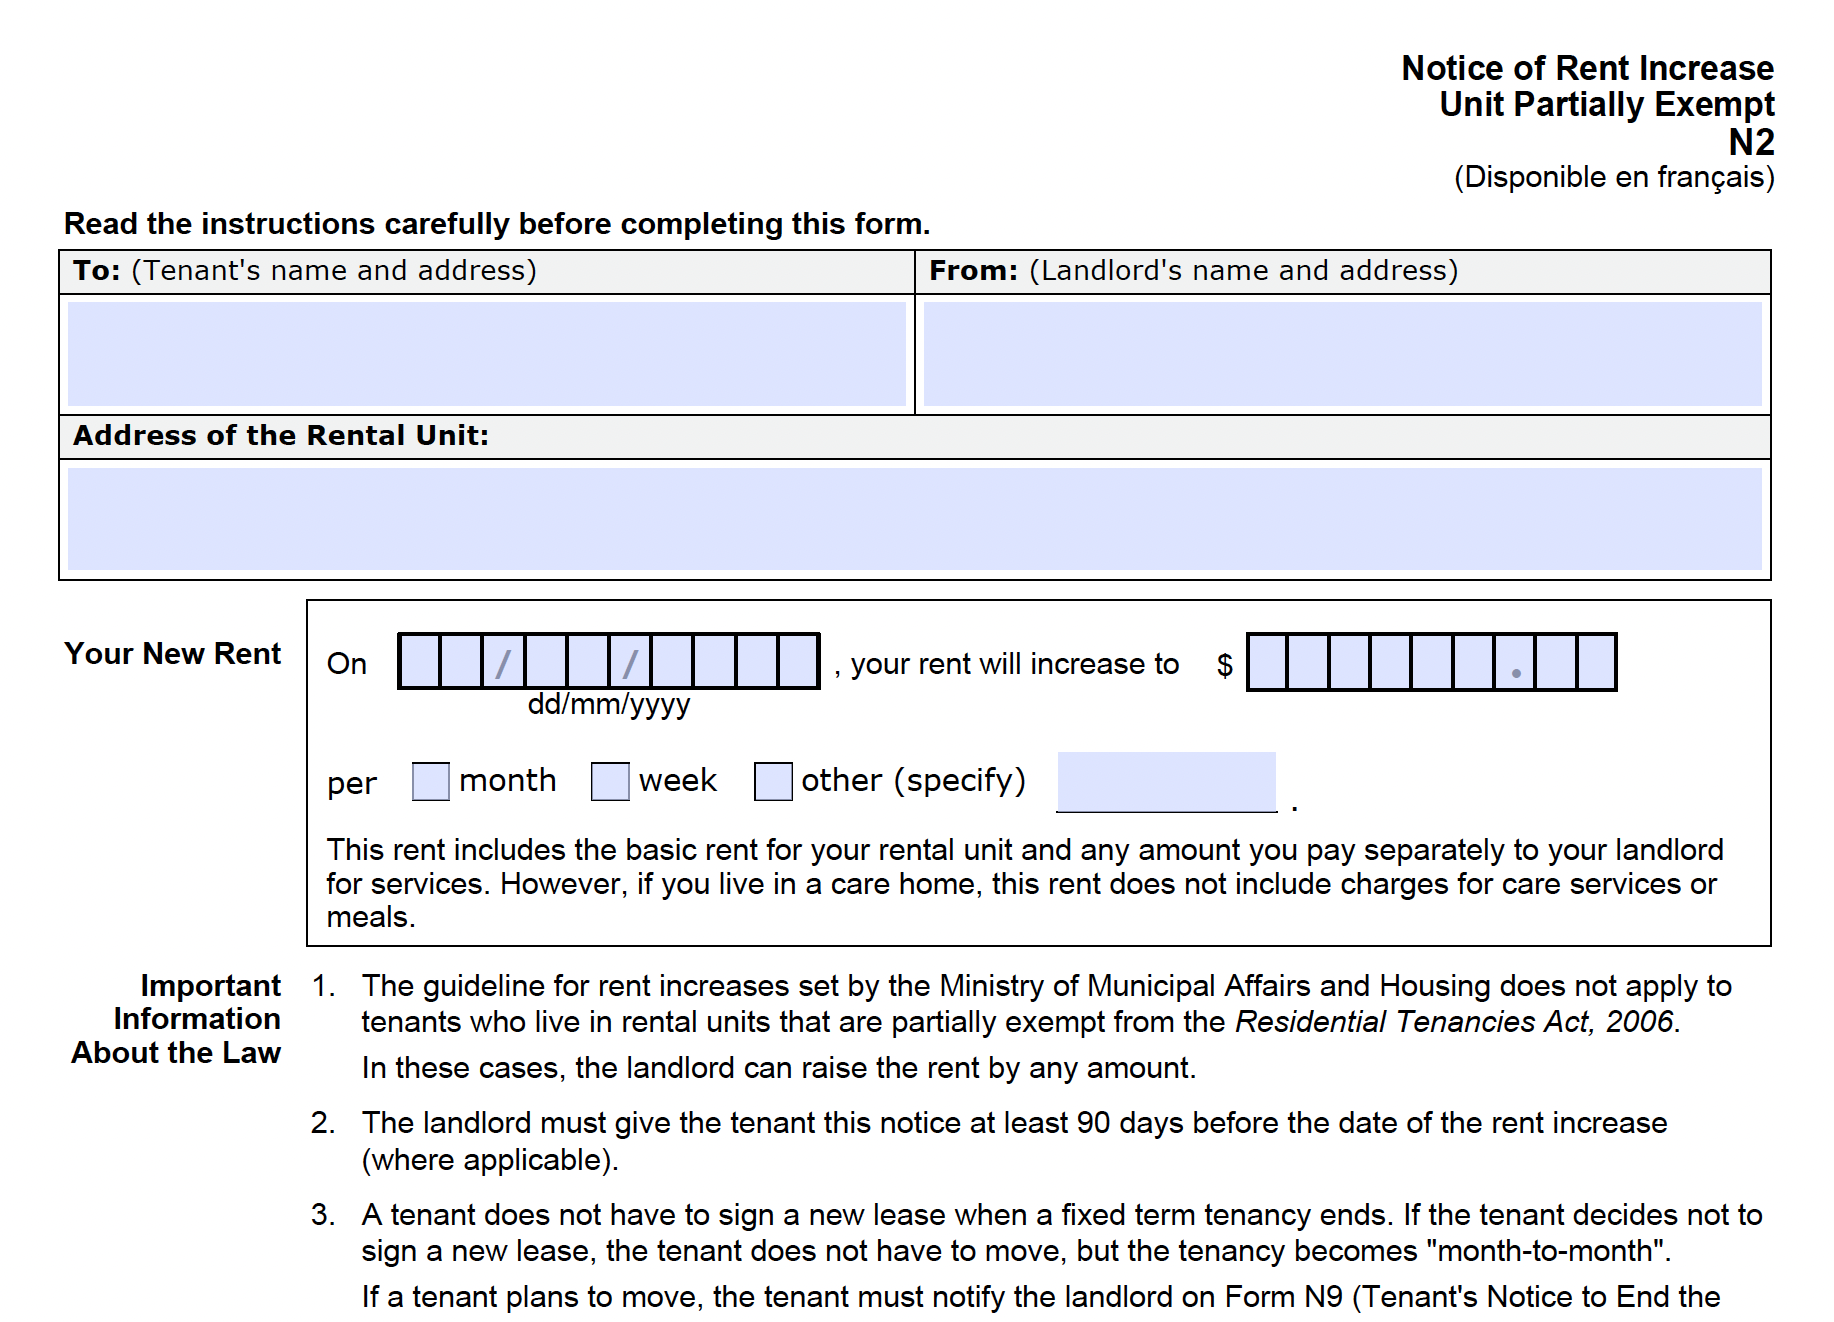Check the month payment period checkbox
Image resolution: width=1834 pixels, height=1322 pixels.
pos(430,781)
